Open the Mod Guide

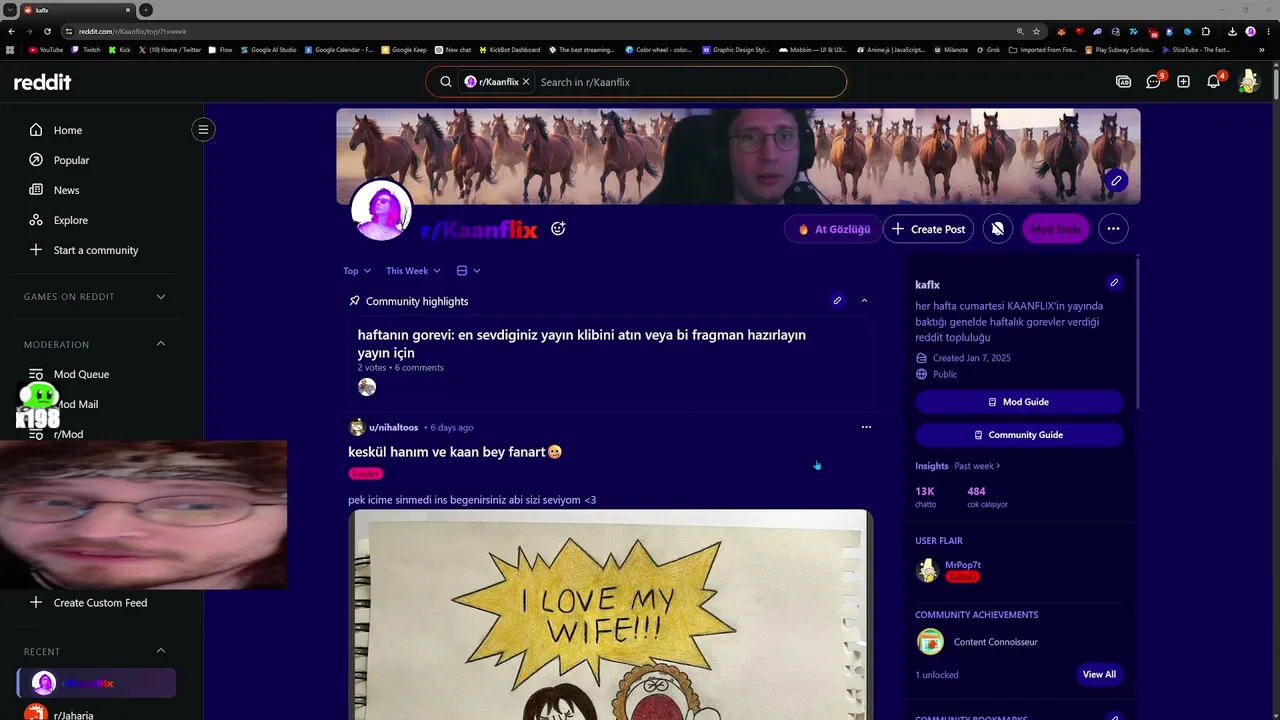pos(1019,402)
